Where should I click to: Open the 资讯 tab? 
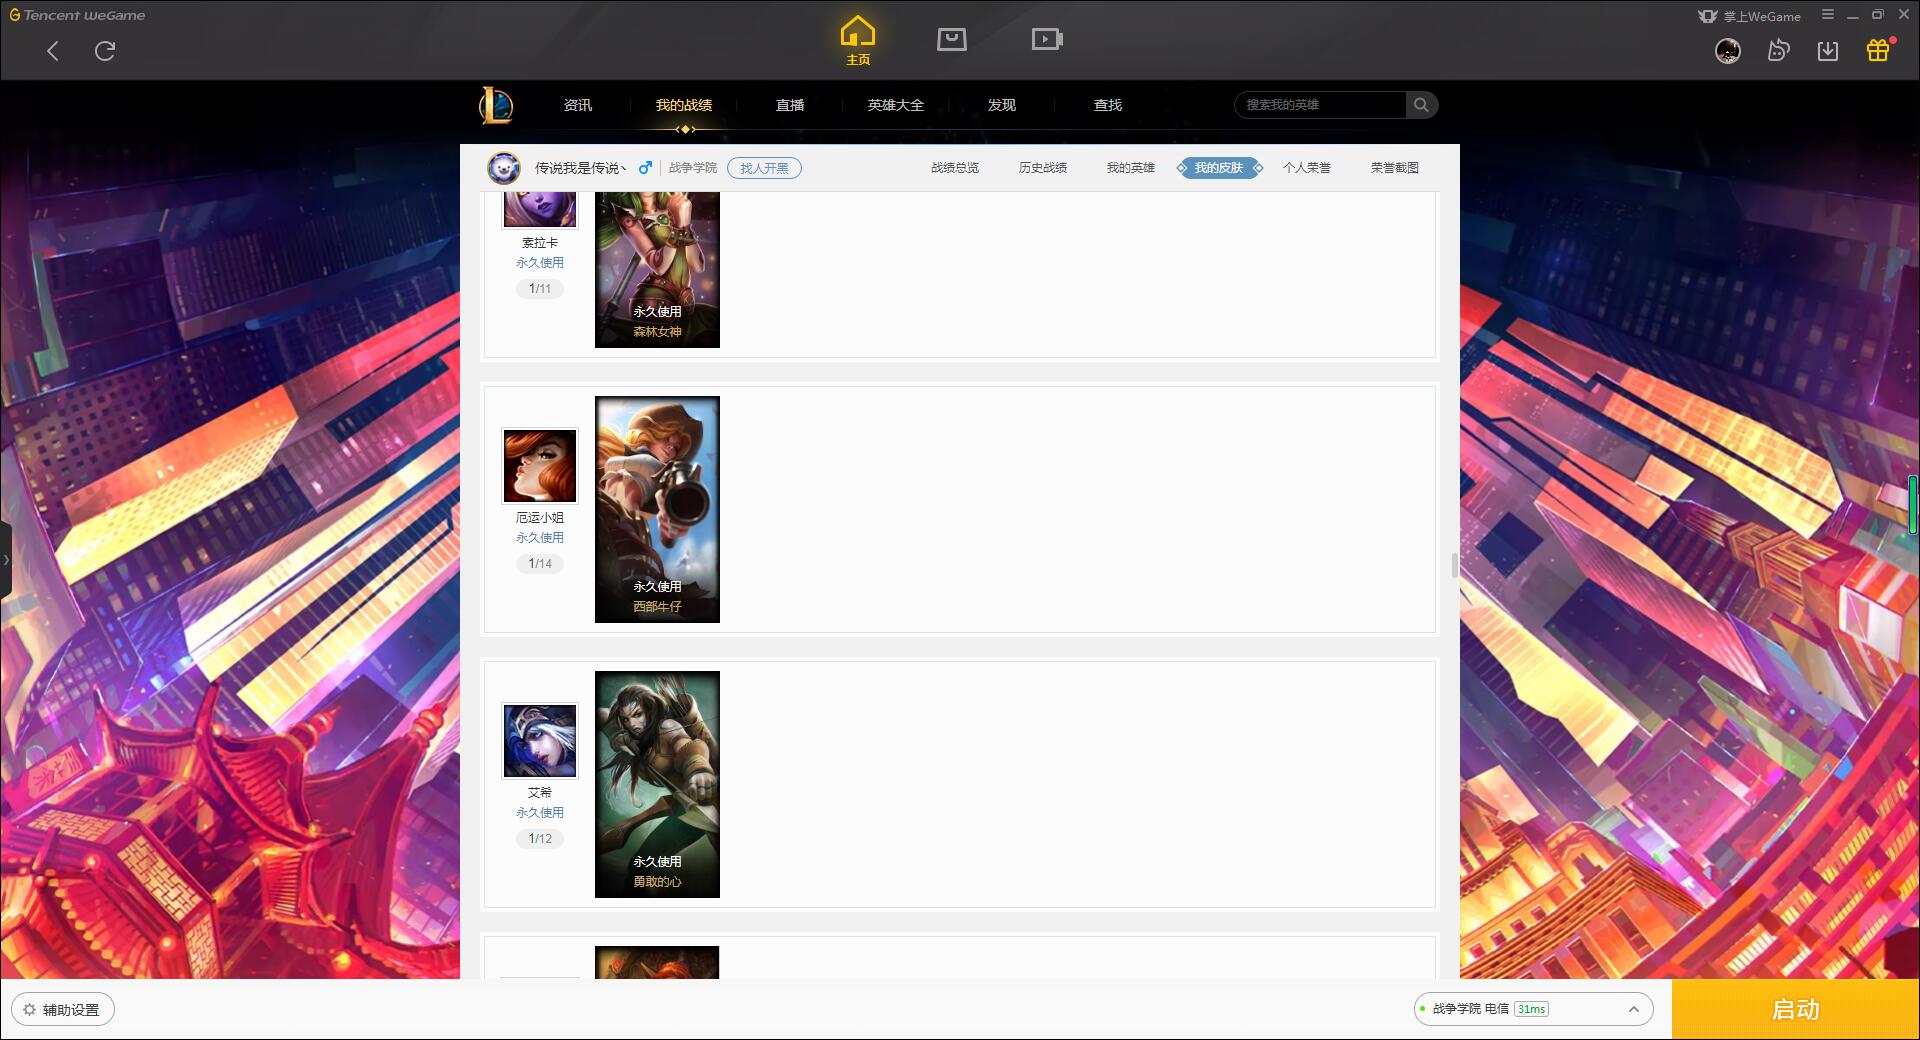coord(578,105)
